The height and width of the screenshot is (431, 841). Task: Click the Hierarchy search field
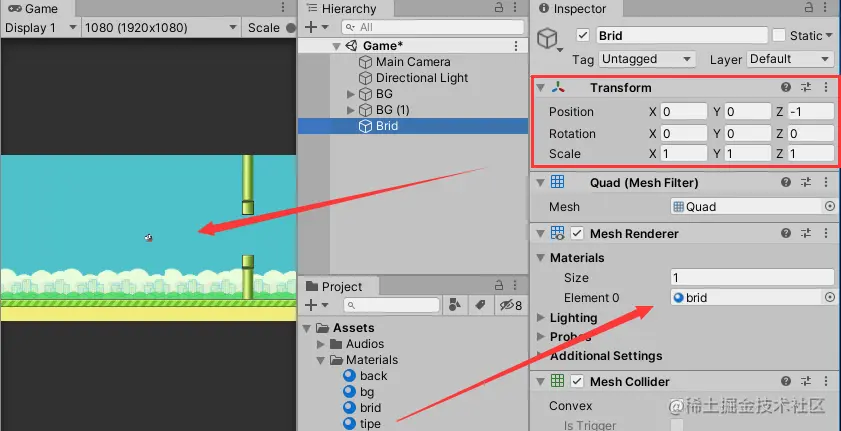[432, 27]
